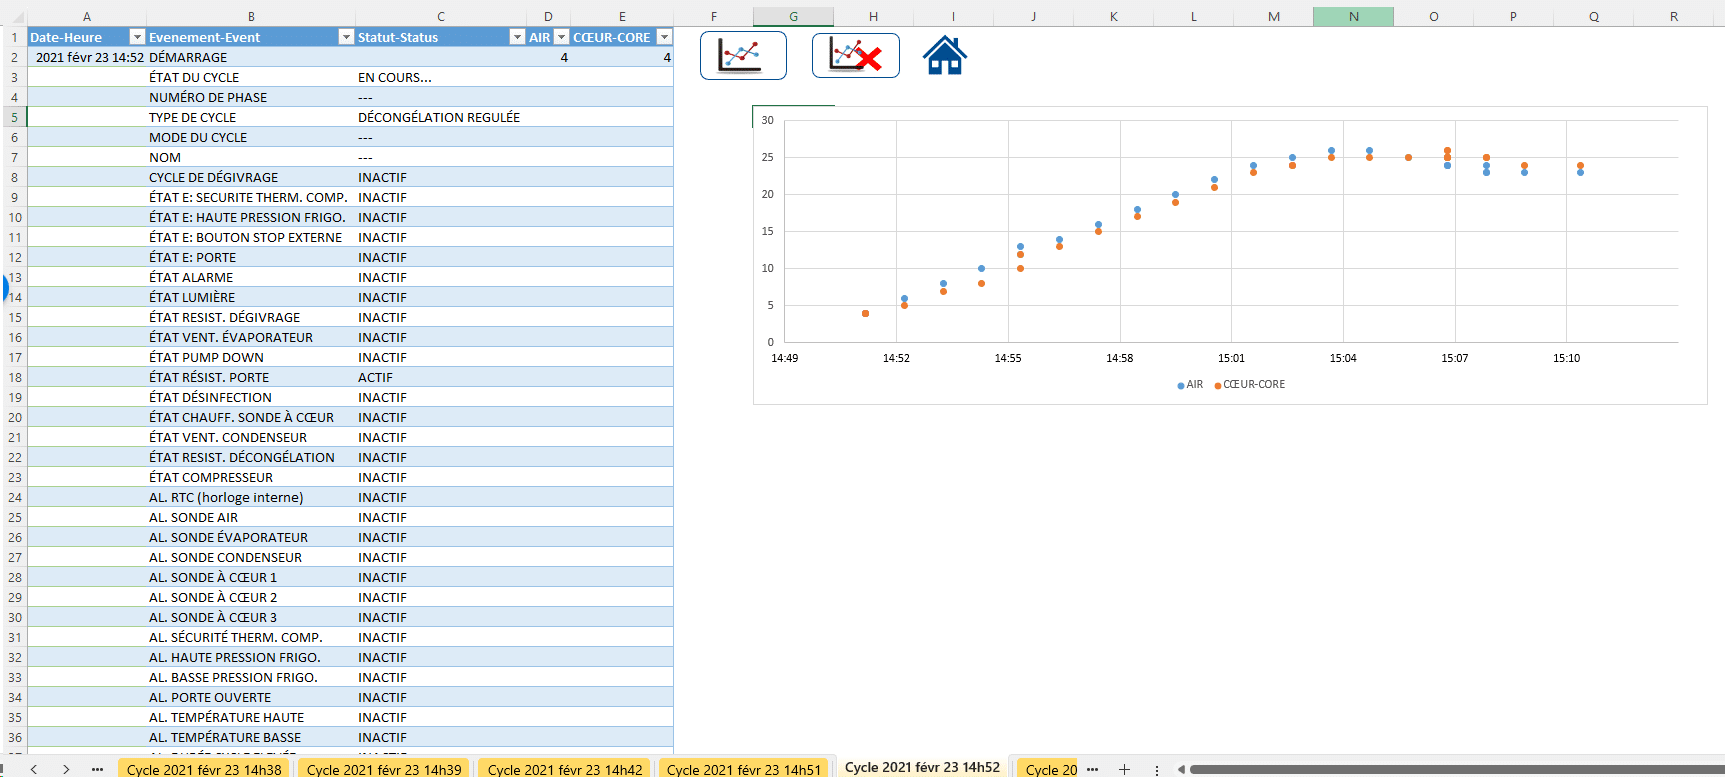Click the create chart icon button
This screenshot has width=1725, height=777.
tap(742, 55)
